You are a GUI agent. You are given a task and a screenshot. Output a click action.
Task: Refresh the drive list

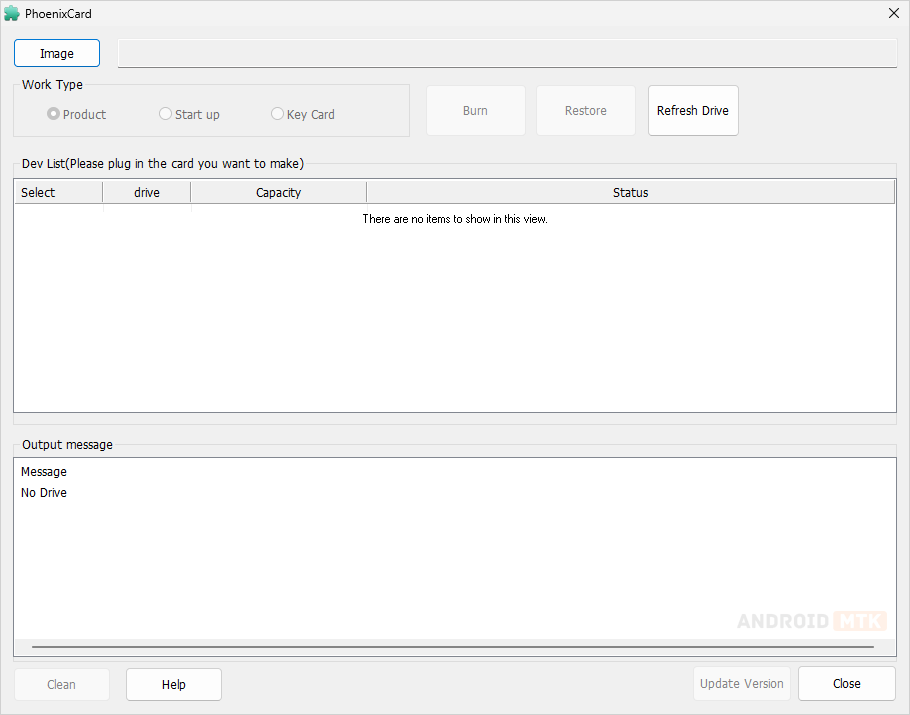tap(693, 110)
